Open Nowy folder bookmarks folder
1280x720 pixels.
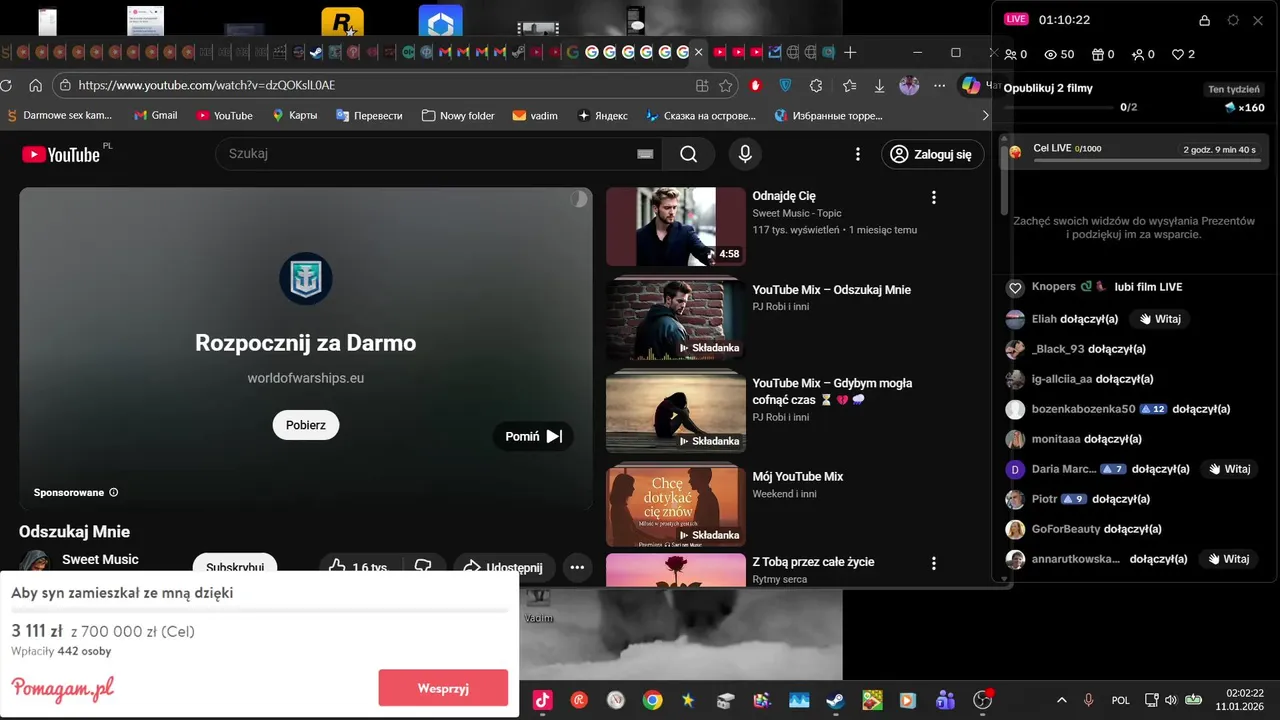point(458,116)
